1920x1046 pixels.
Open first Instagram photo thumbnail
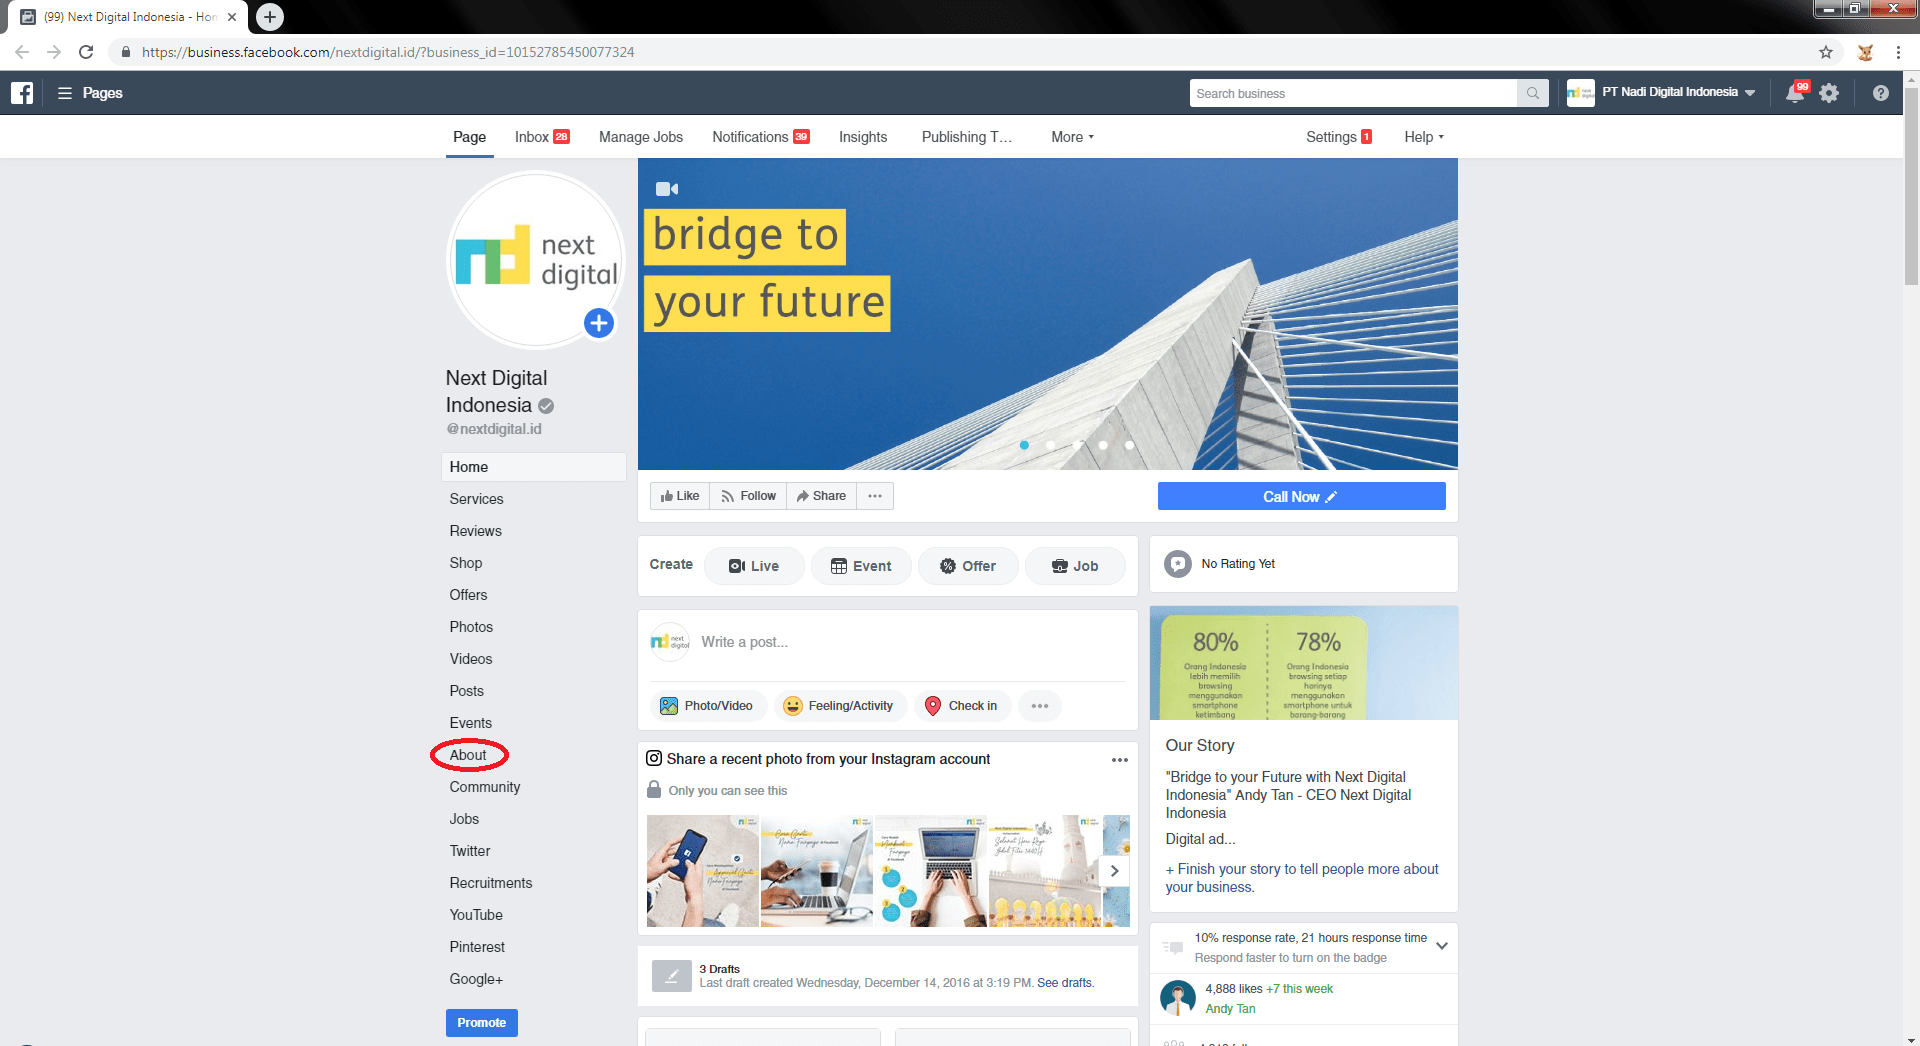click(x=702, y=871)
